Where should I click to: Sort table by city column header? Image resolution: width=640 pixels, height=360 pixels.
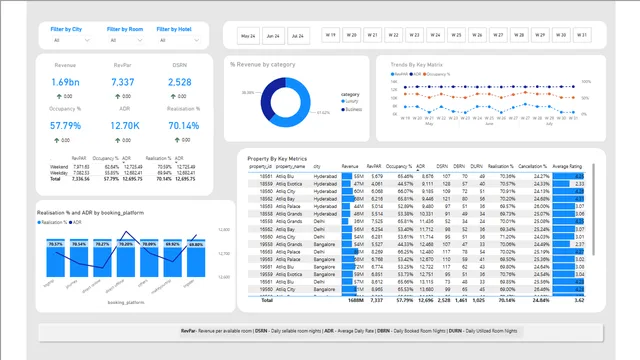point(317,167)
